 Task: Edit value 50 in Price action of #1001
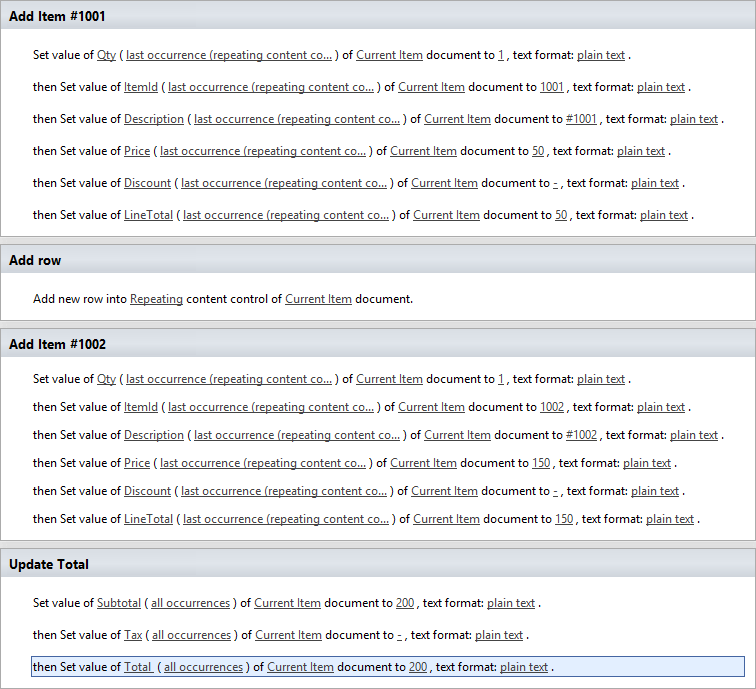(x=538, y=151)
